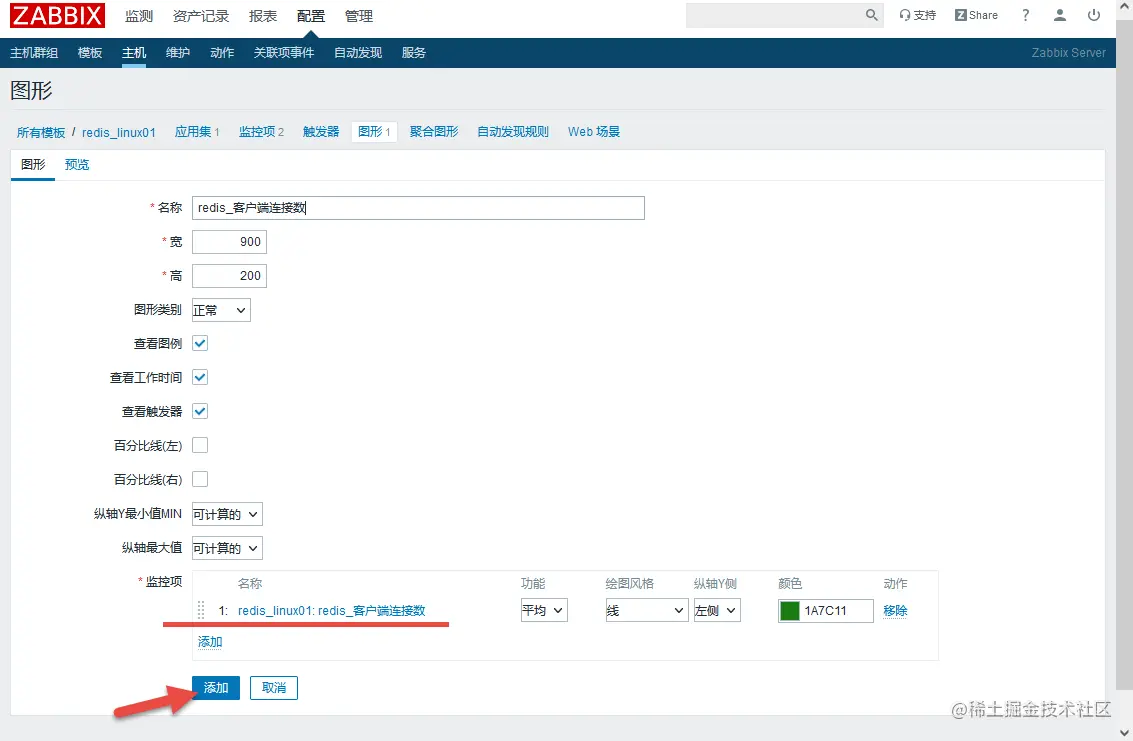Open the 纵轴Y侧 左侧 dropdown
Screen dimensions: 1133x741
click(717, 610)
